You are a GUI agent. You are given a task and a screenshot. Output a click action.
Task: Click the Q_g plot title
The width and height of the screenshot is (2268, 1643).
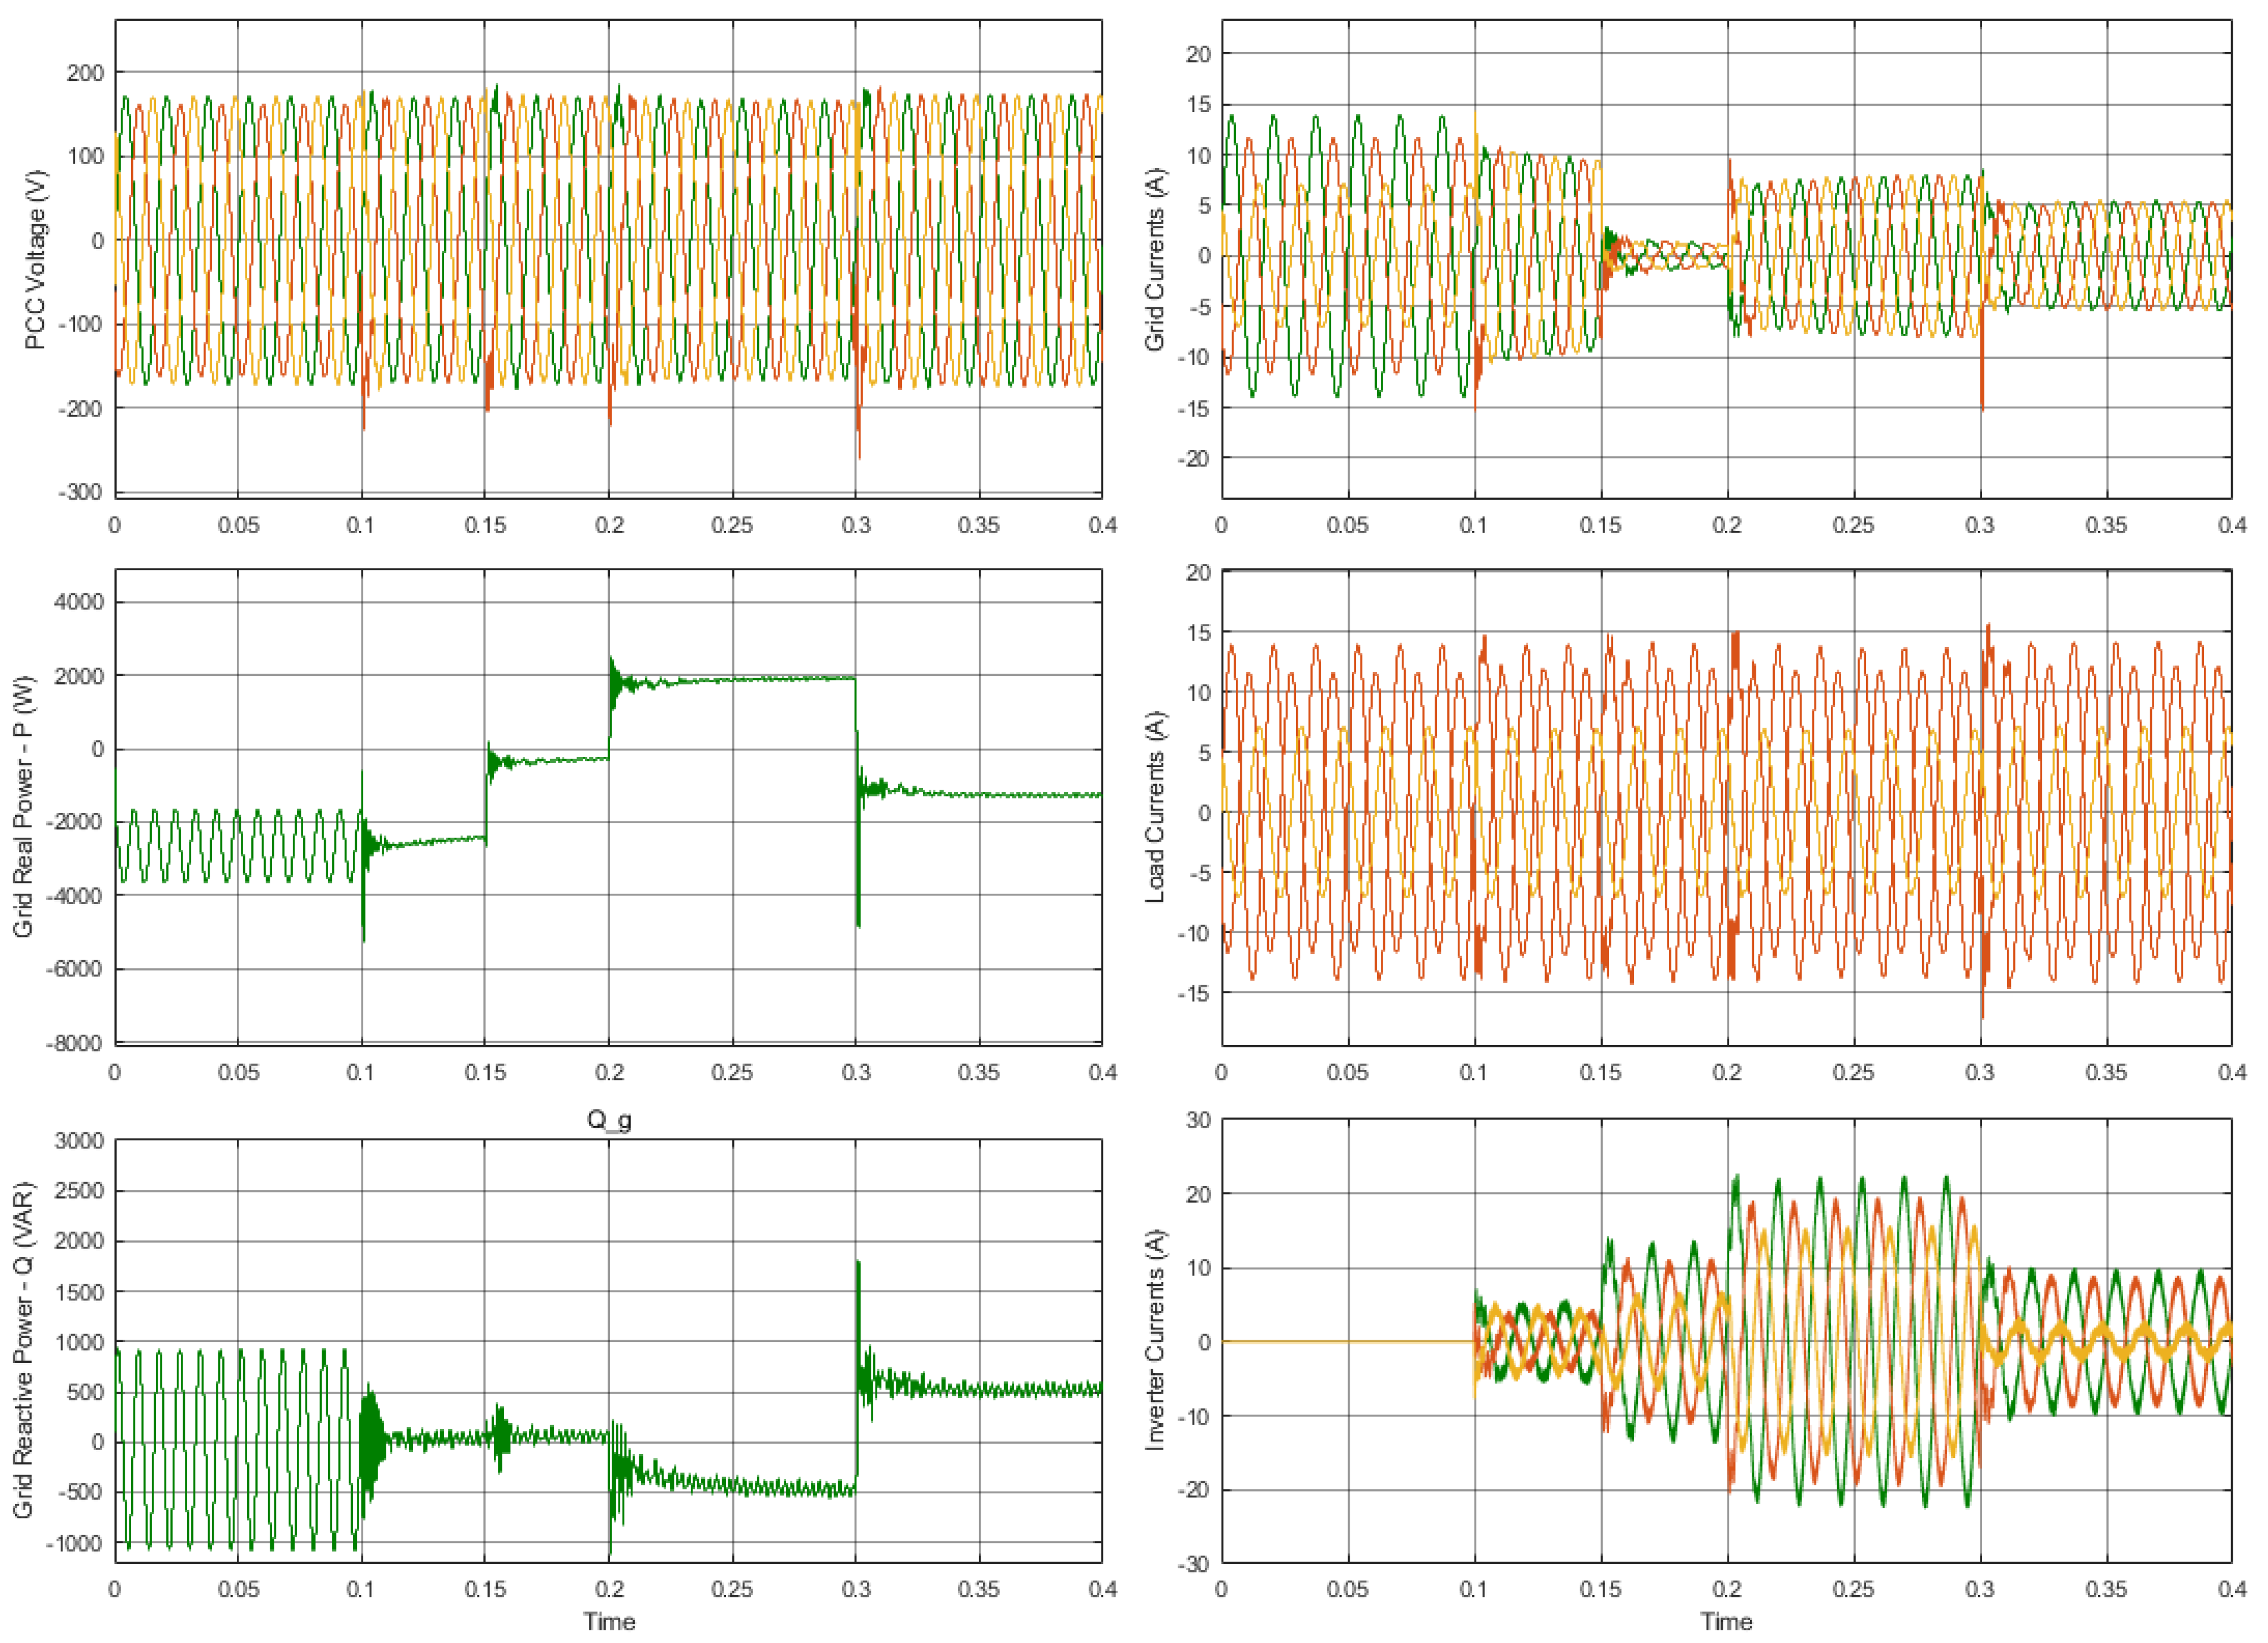(608, 1120)
